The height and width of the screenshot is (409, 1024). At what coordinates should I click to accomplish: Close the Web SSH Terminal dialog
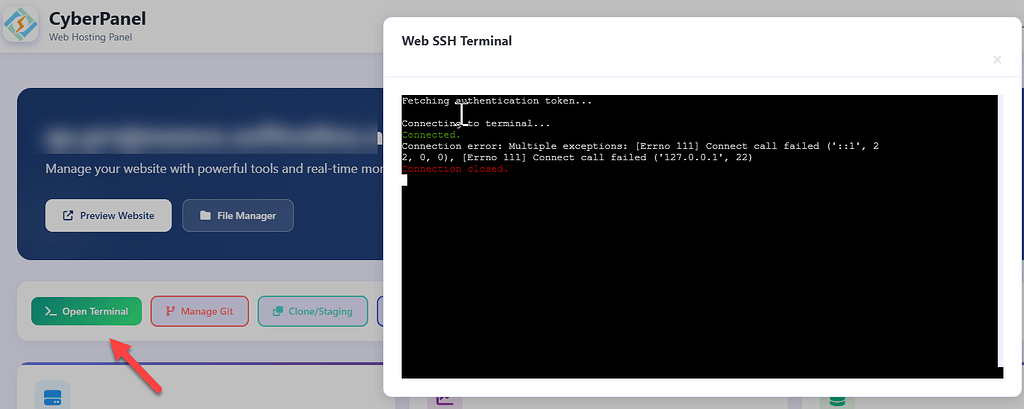point(996,60)
